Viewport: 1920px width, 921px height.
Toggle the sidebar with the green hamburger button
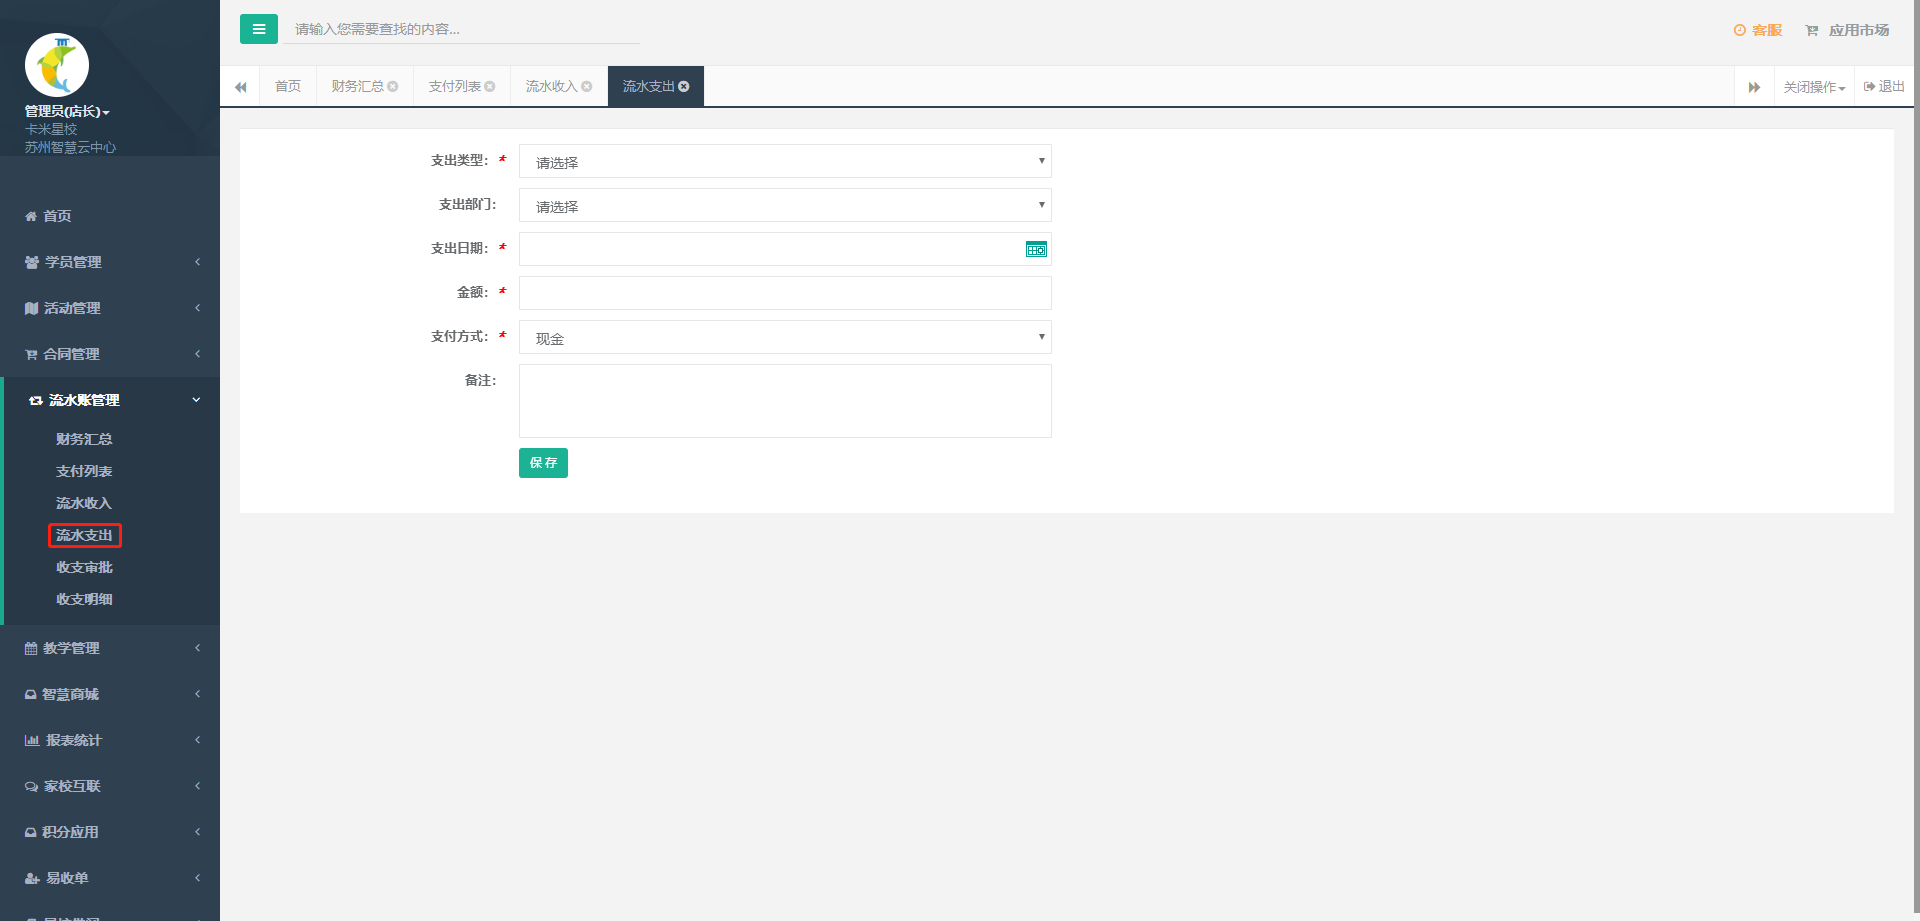click(x=259, y=29)
